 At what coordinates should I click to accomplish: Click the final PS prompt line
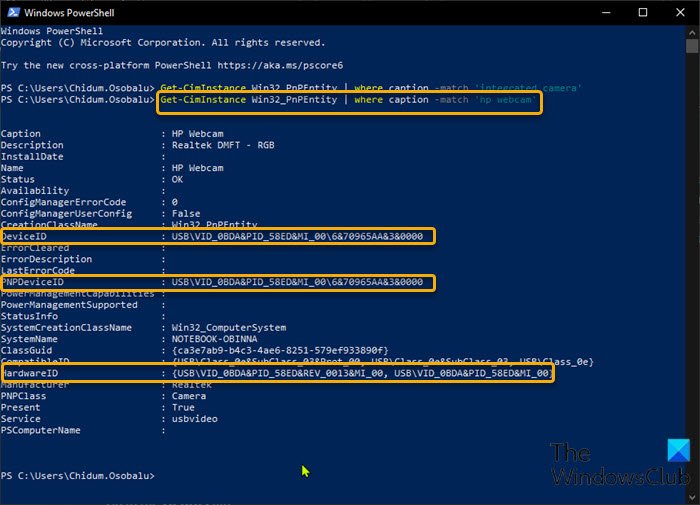(78, 476)
